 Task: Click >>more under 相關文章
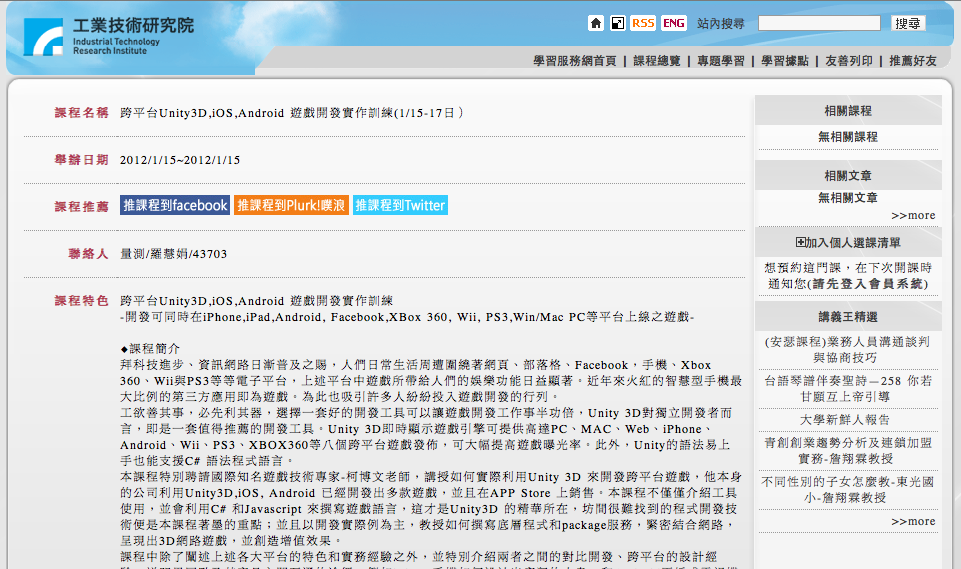[913, 215]
